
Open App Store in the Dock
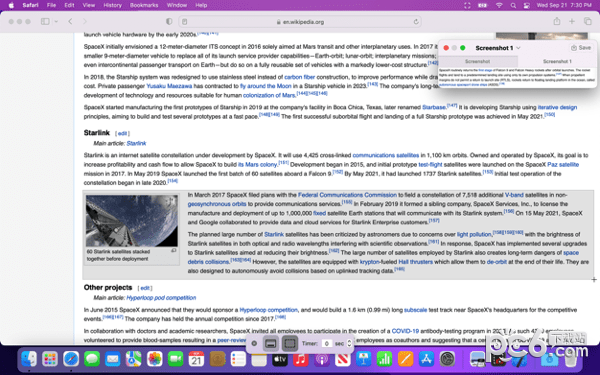click(x=426, y=359)
